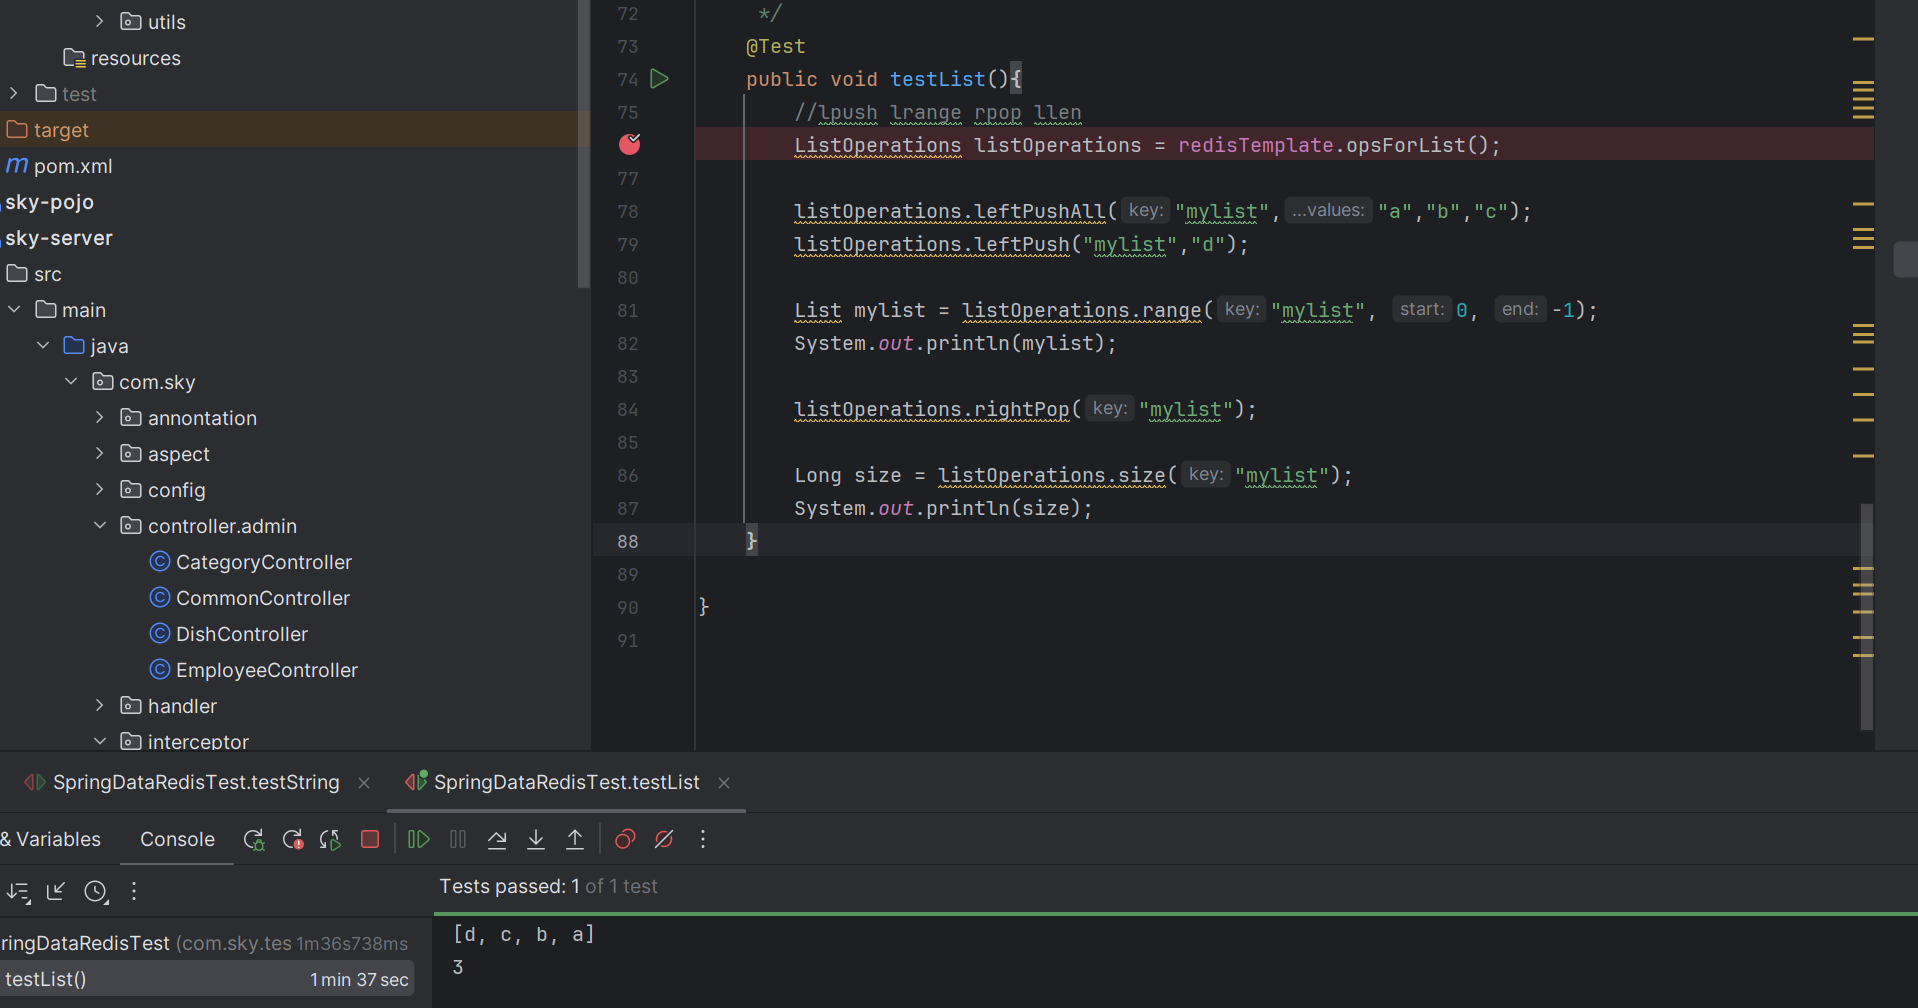Open test panel more options
The width and height of the screenshot is (1918, 1008).
[x=134, y=892]
